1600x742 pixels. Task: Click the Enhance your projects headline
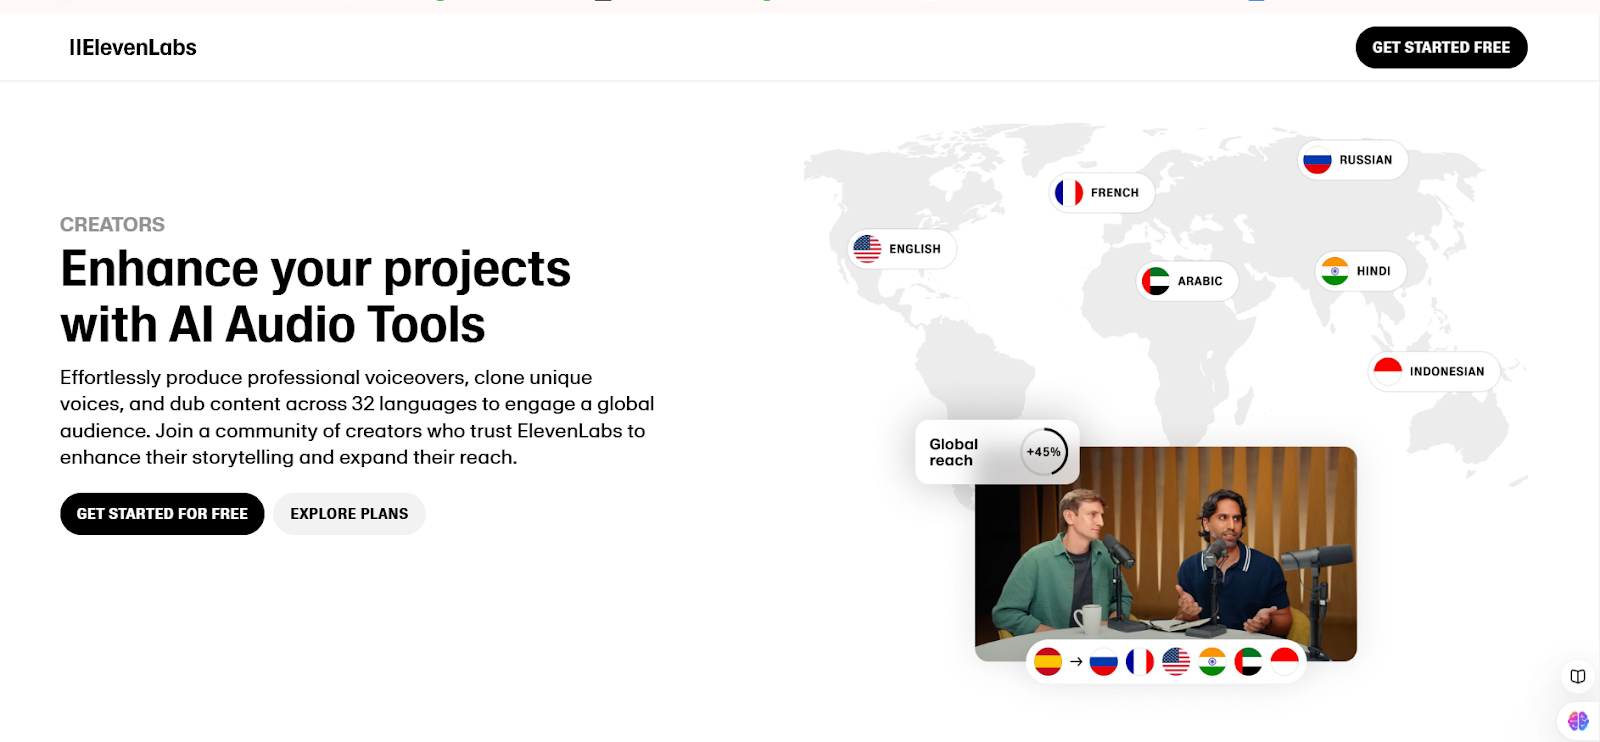pos(315,296)
